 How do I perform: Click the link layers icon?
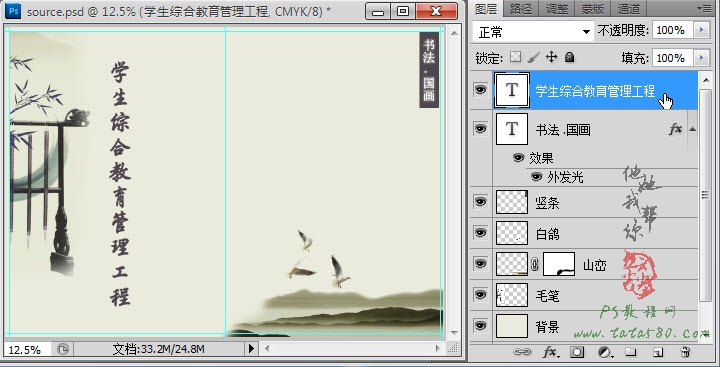522,352
